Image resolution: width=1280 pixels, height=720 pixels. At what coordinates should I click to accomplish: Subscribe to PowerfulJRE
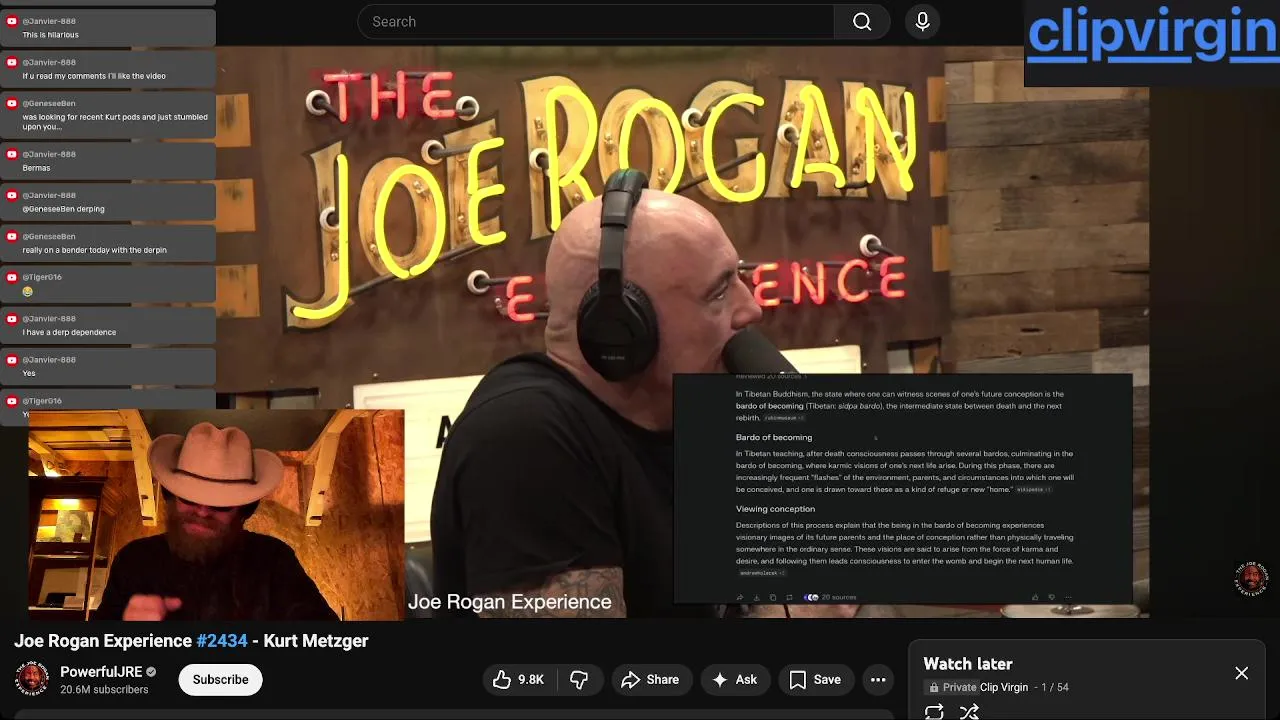click(221, 680)
